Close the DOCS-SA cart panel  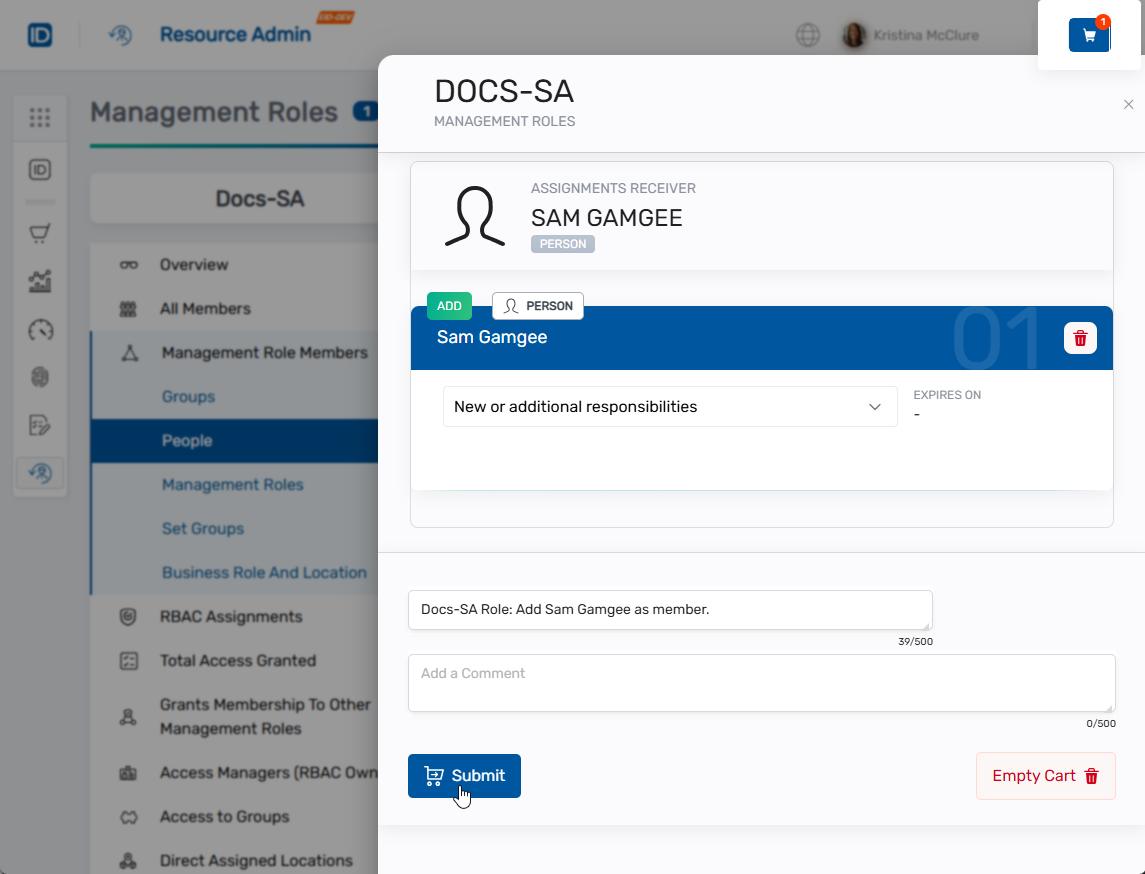1128,105
